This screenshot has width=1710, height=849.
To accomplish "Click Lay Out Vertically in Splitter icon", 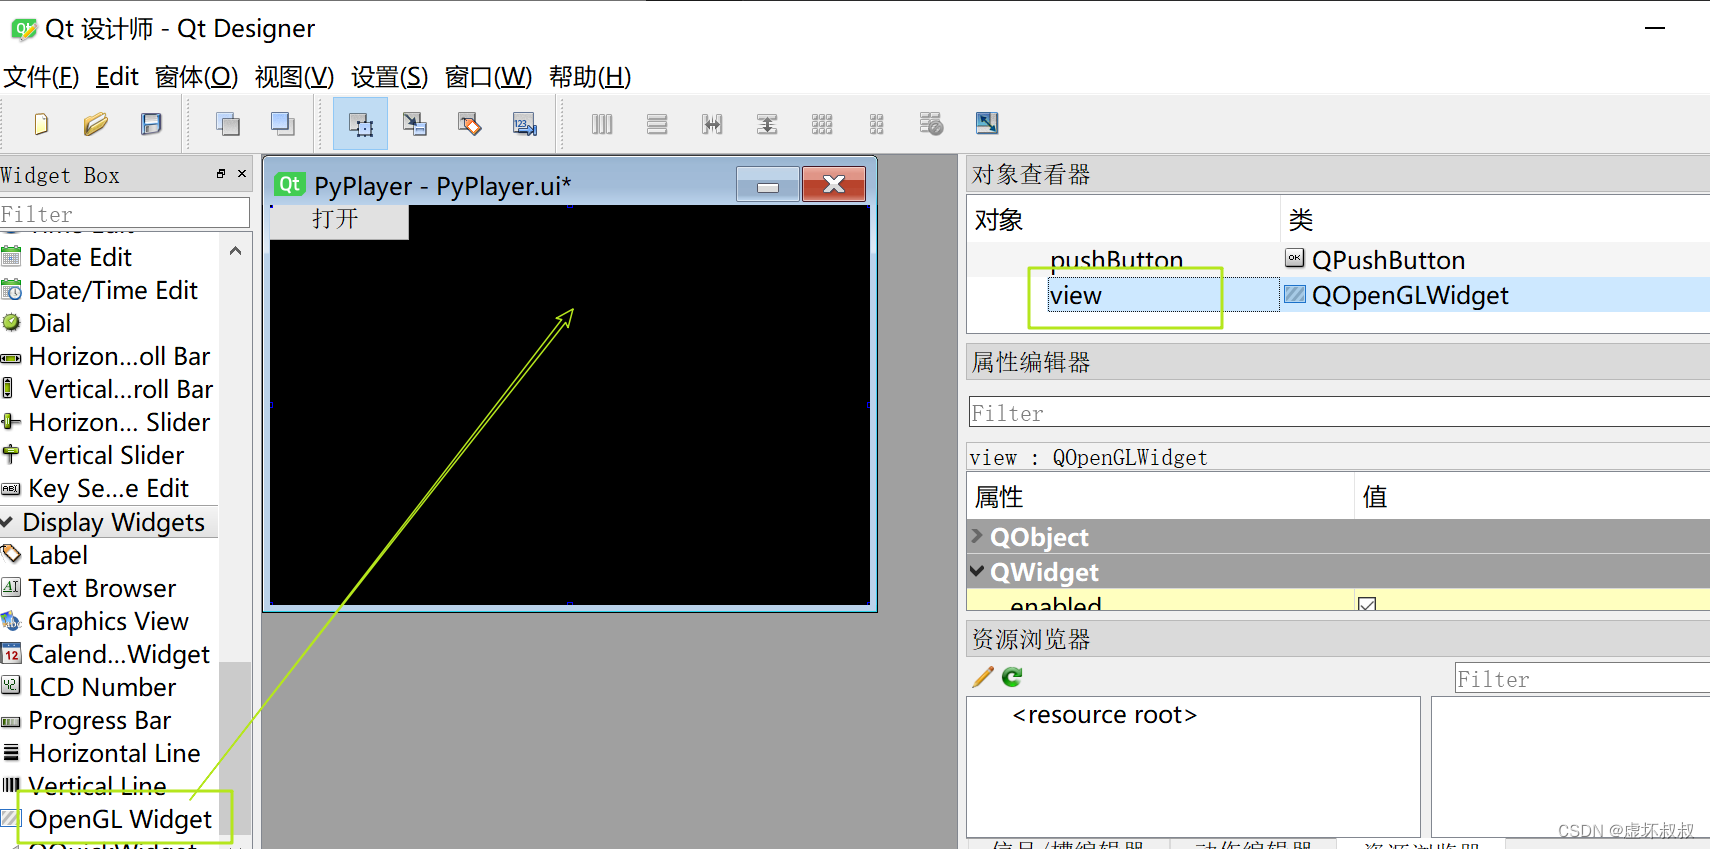I will pos(767,124).
